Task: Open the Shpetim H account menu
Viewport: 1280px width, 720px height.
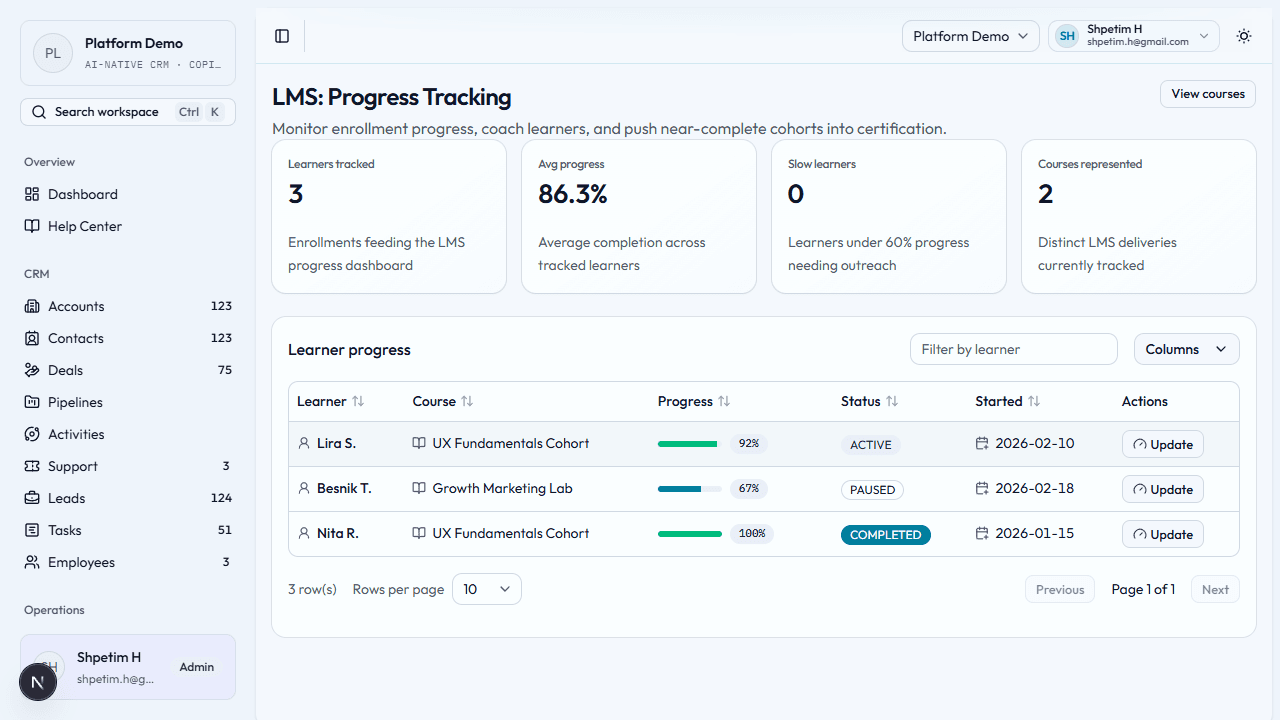Action: [1133, 35]
